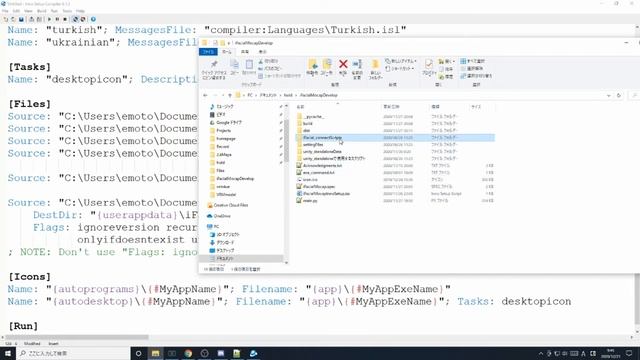Open recent locations dropdown by navigation arrows
Image resolution: width=640 pixels, height=360 pixels.
click(222, 95)
